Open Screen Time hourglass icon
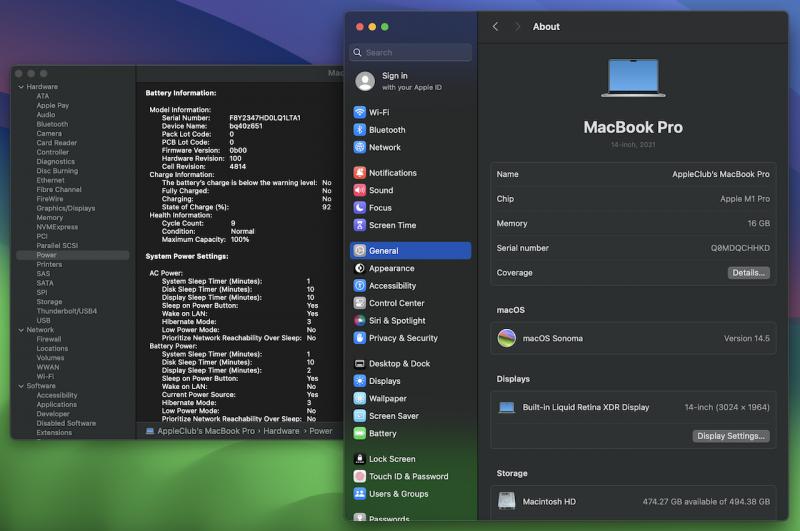Viewport: 800px width, 531px height. 360,226
